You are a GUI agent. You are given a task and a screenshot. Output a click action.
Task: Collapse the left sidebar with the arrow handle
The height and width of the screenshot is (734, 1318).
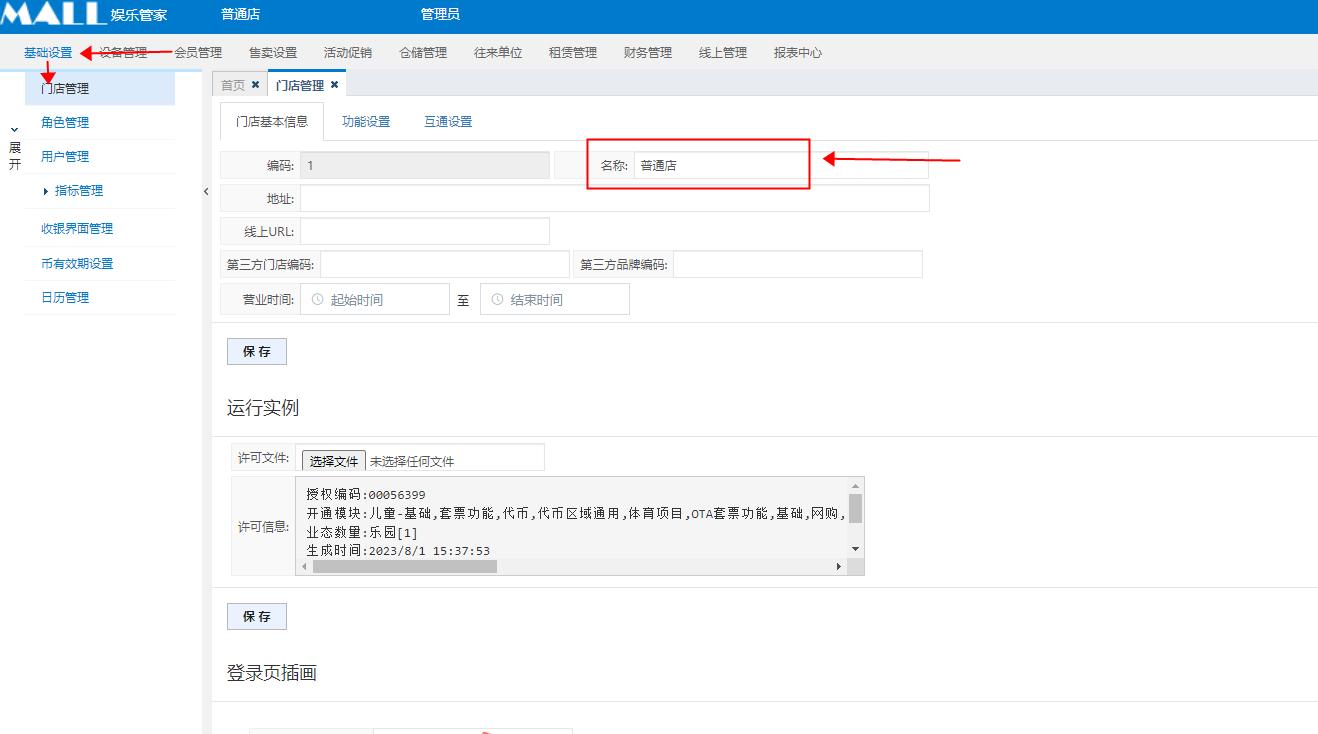point(206,191)
